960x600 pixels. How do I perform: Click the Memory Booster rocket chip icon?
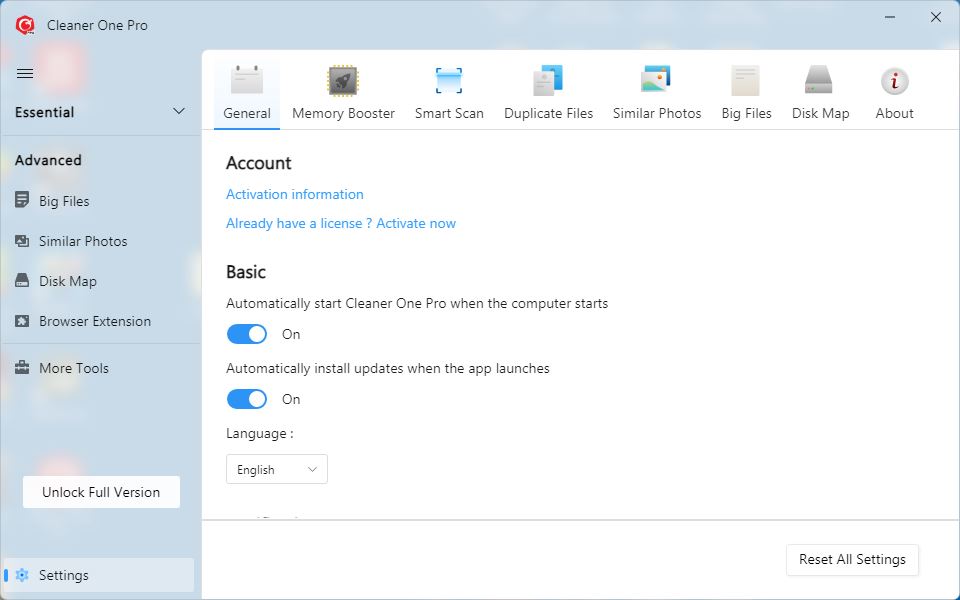pyautogui.click(x=343, y=80)
